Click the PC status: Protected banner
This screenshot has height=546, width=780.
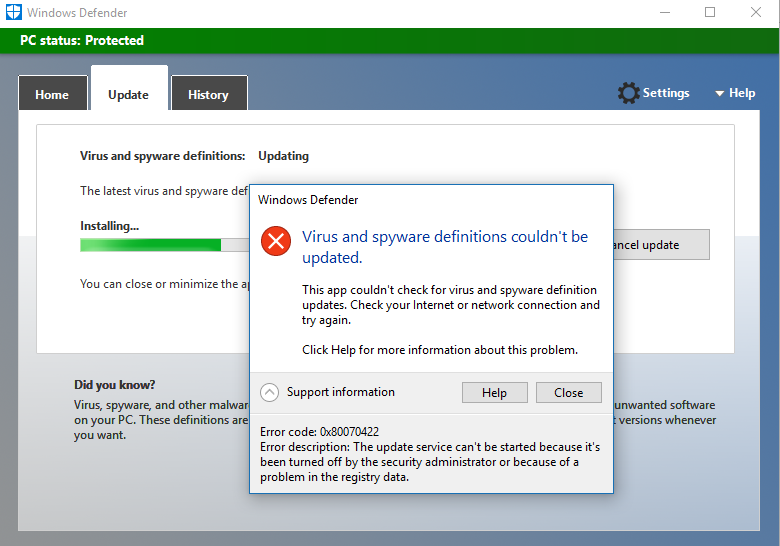[x=390, y=41]
